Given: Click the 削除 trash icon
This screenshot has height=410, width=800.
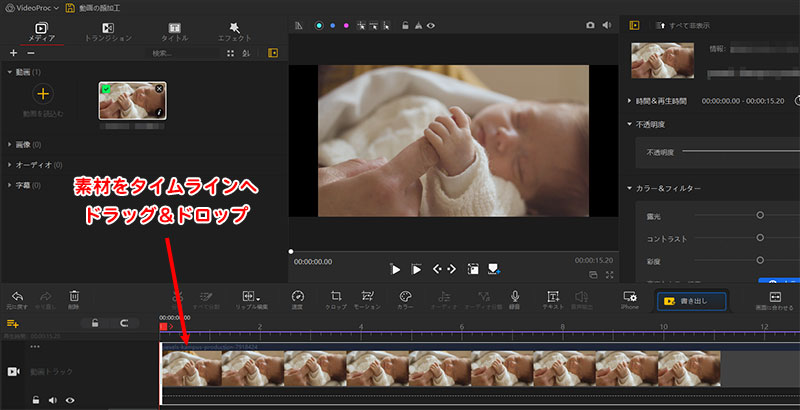Looking at the screenshot, I should pos(74,299).
